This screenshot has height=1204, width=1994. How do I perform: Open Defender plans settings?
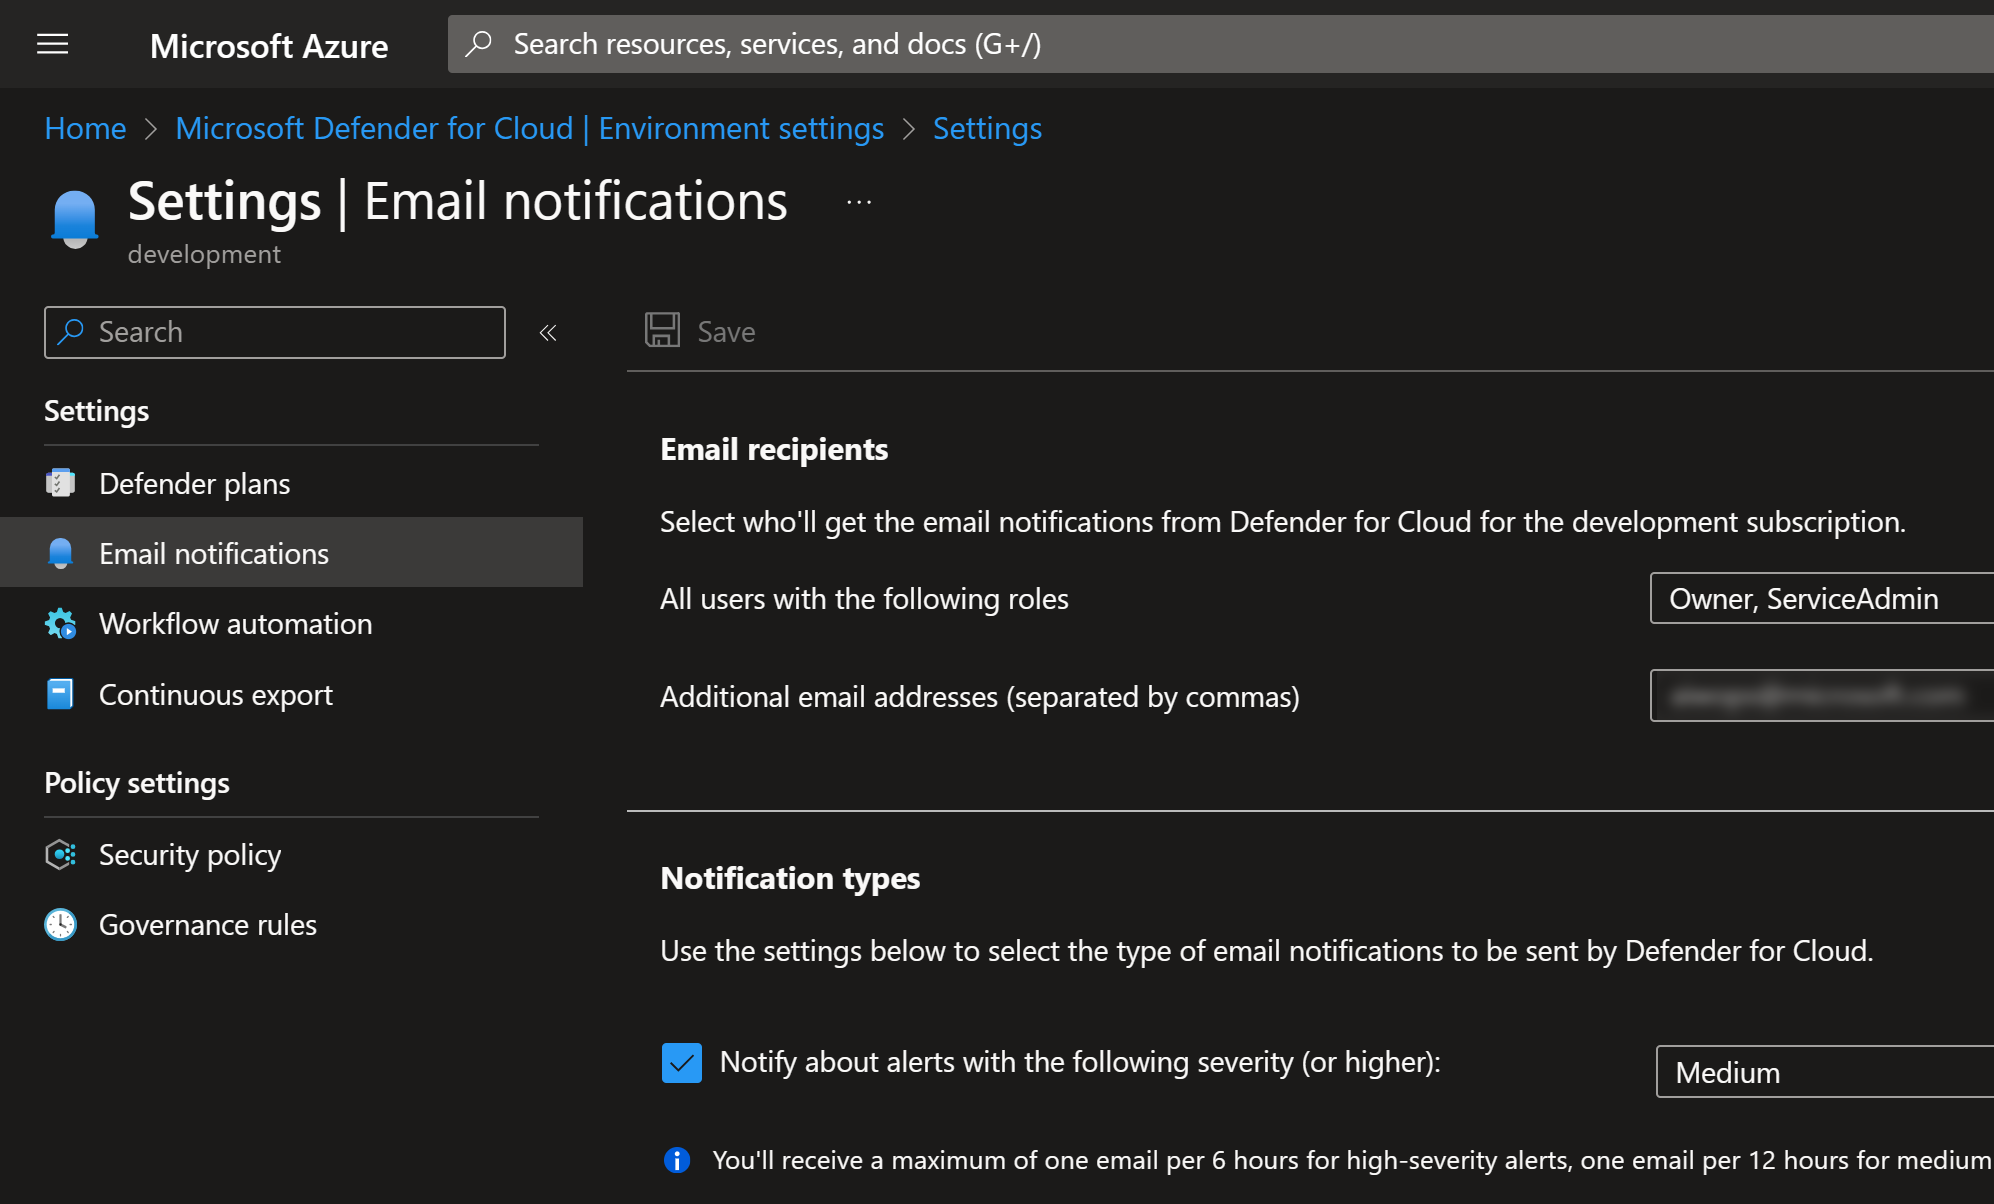291,483
